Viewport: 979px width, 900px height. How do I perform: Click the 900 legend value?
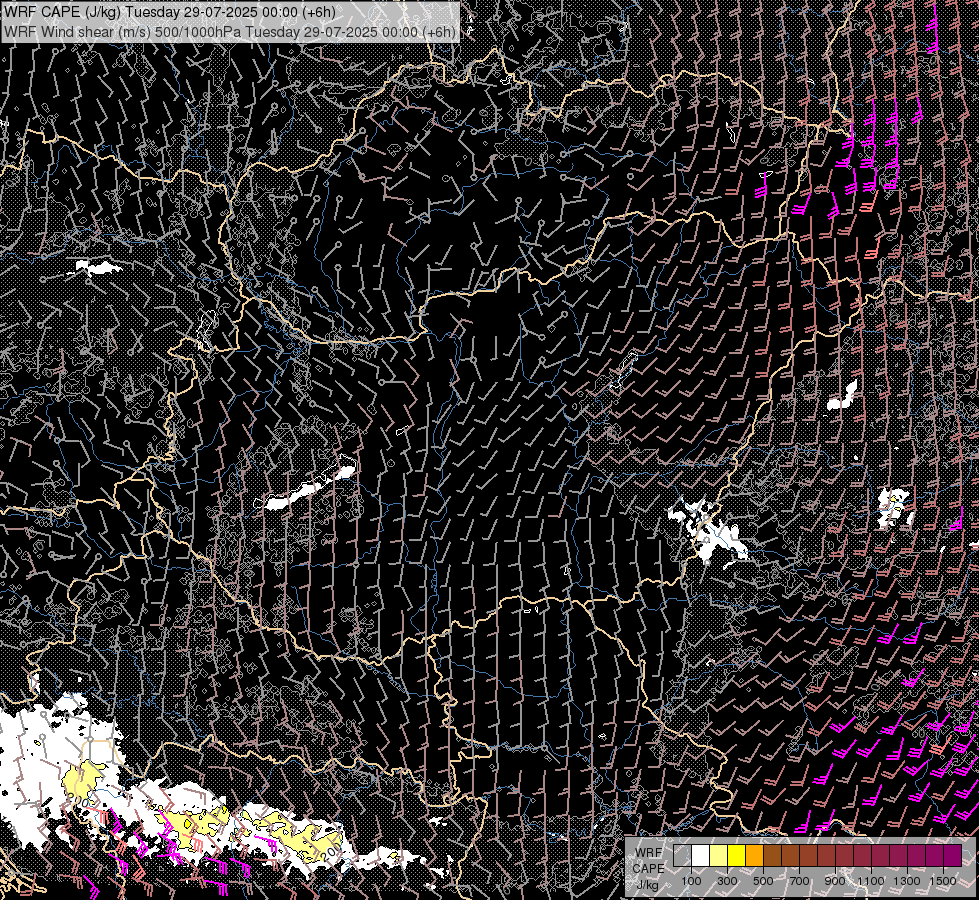point(835,881)
